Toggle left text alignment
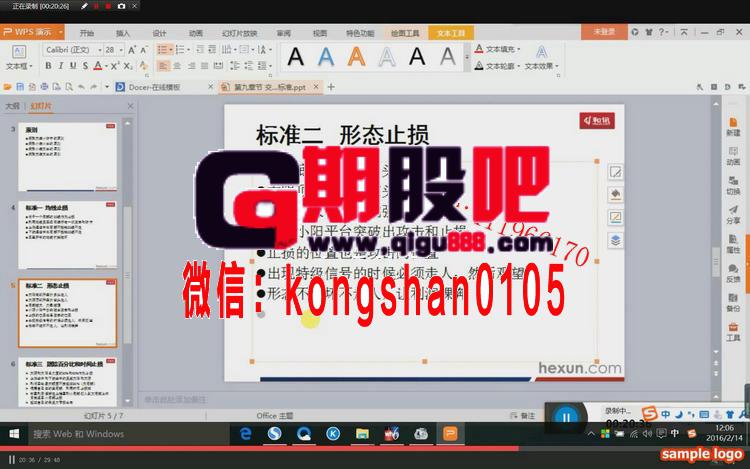This screenshot has width=750, height=469. click(163, 65)
